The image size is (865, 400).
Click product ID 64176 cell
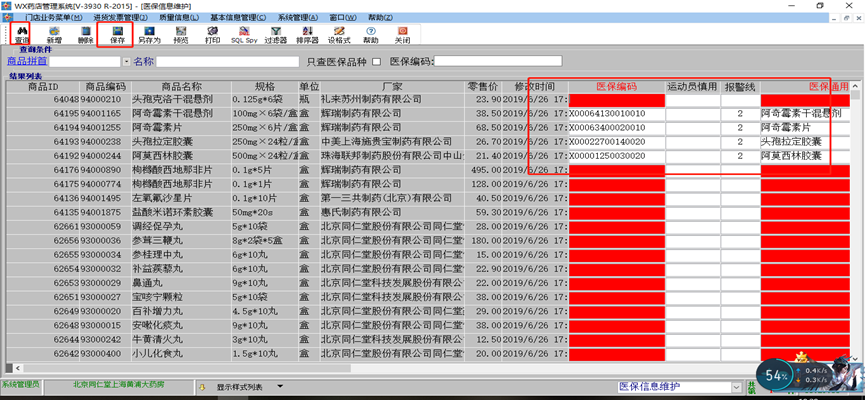click(x=43, y=170)
